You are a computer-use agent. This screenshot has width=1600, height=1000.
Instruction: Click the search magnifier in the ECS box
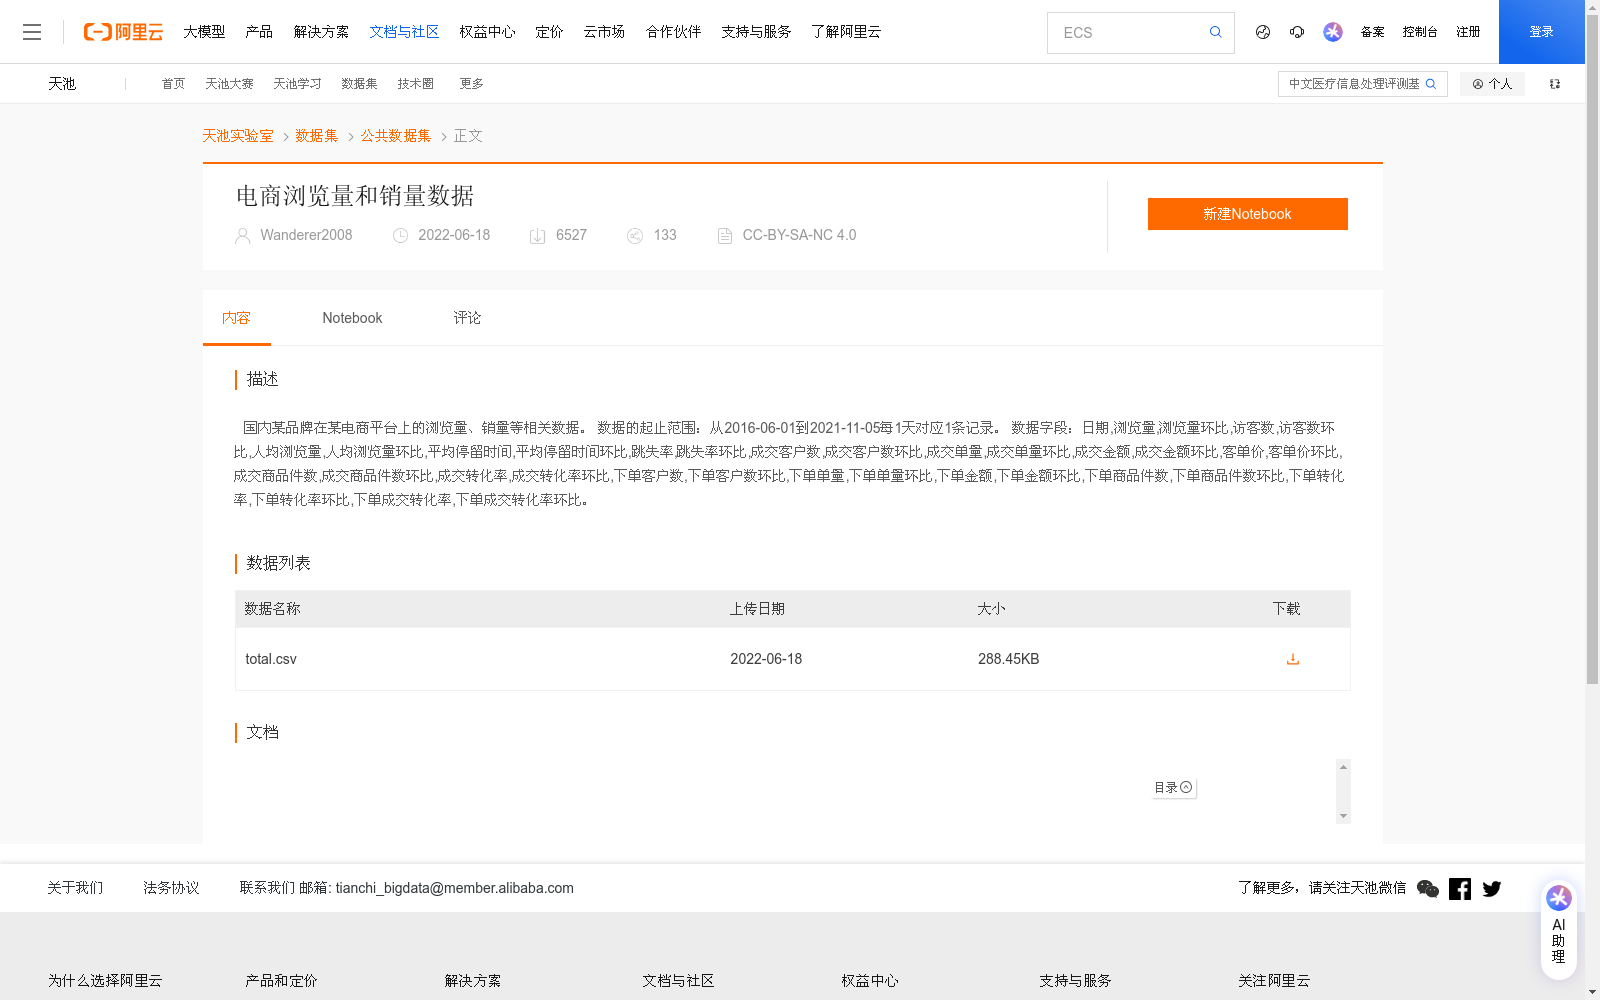pyautogui.click(x=1215, y=32)
